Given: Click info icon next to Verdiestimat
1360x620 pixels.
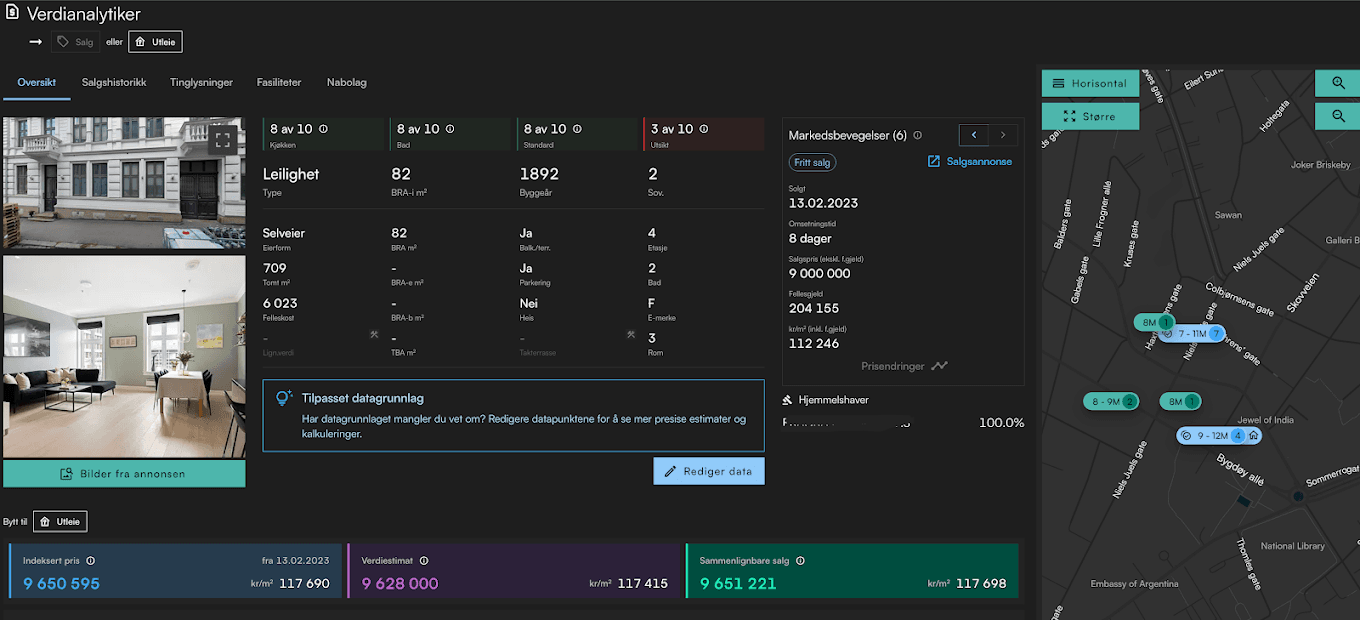Looking at the screenshot, I should [424, 561].
